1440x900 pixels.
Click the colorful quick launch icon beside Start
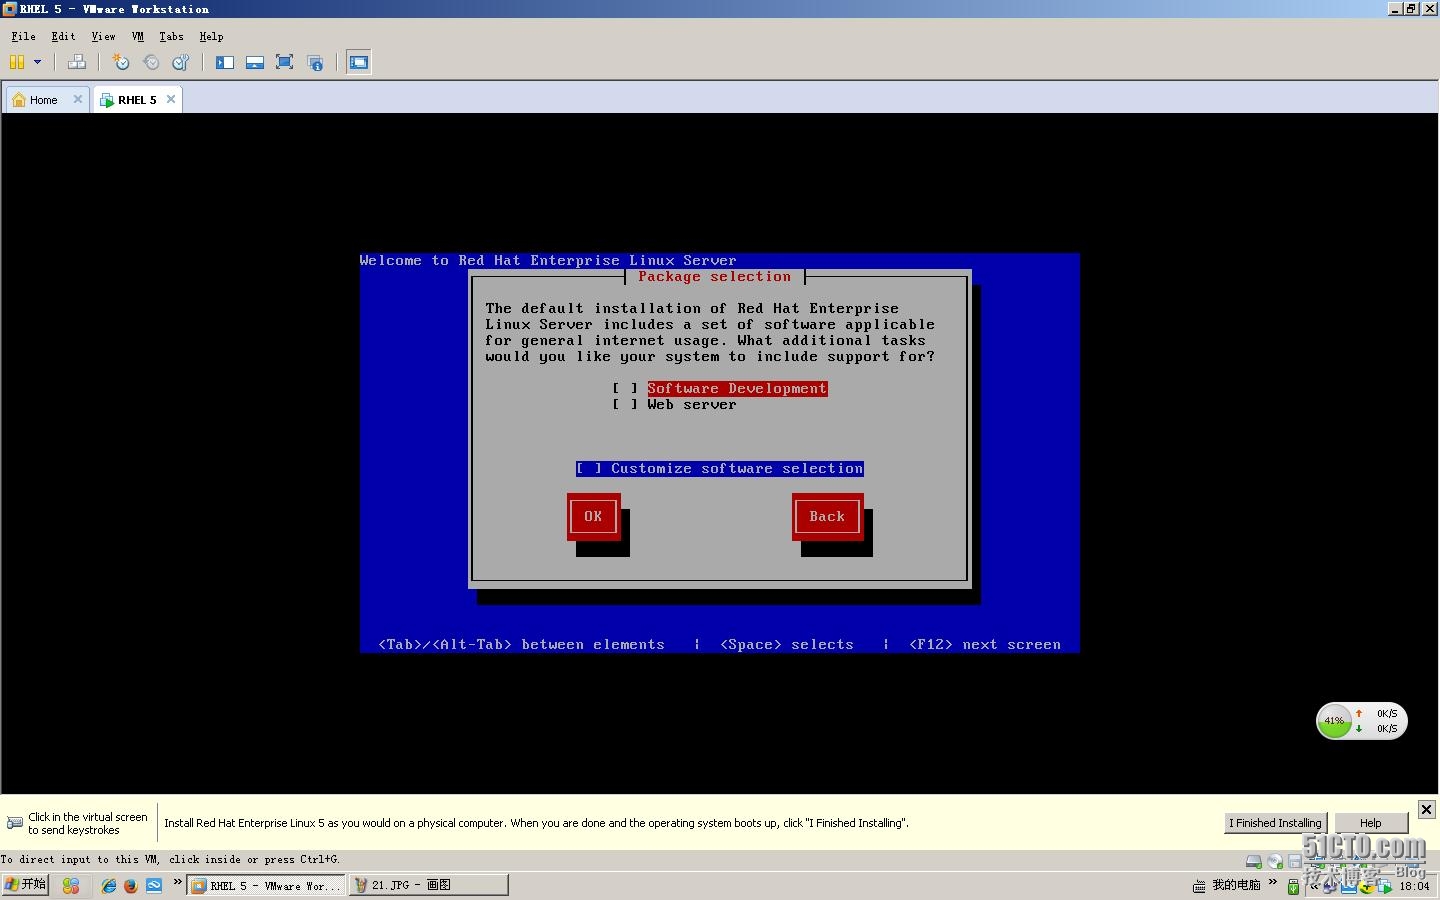pos(70,886)
